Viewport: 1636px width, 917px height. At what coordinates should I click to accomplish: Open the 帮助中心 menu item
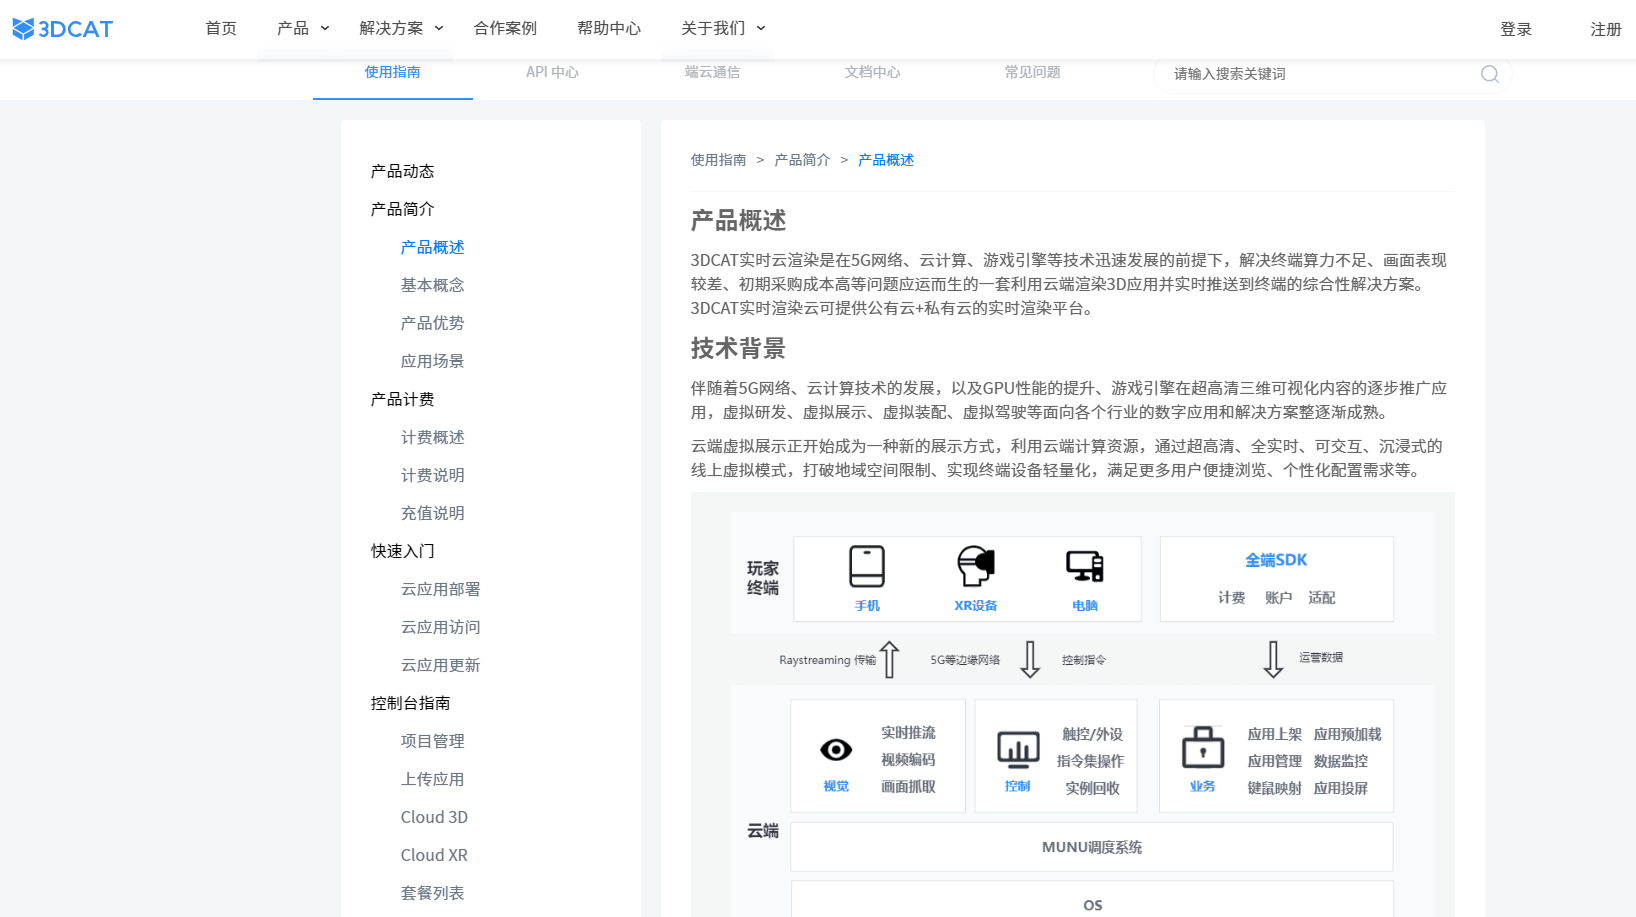609,28
